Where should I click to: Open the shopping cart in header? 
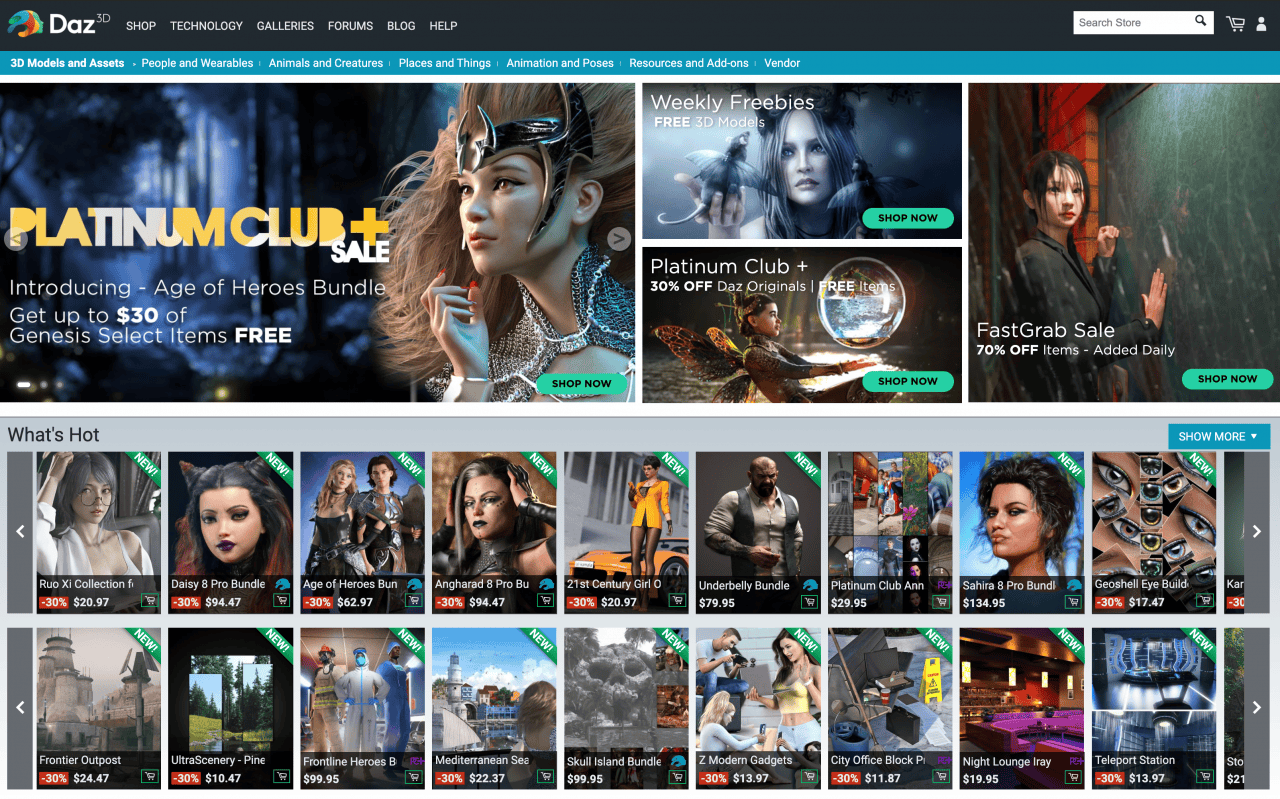pos(1236,24)
